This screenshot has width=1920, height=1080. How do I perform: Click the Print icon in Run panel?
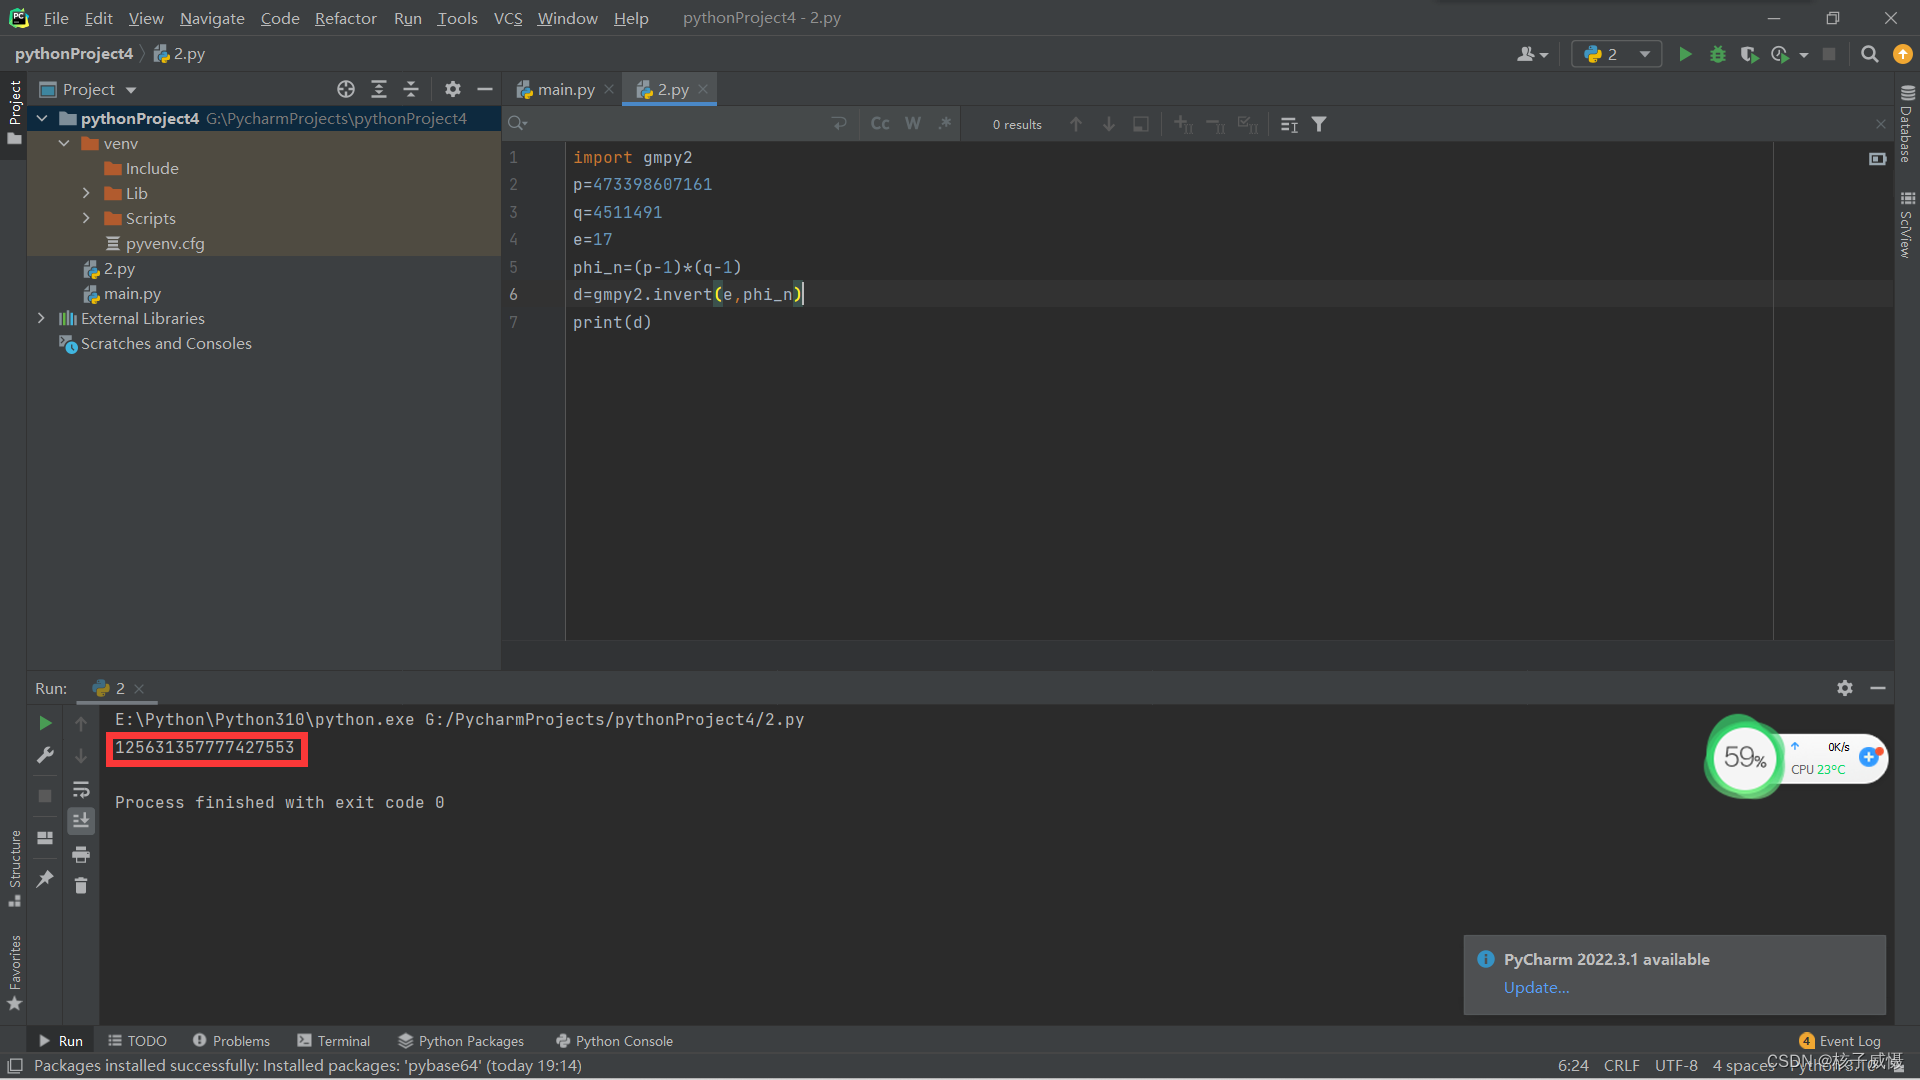coord(81,854)
